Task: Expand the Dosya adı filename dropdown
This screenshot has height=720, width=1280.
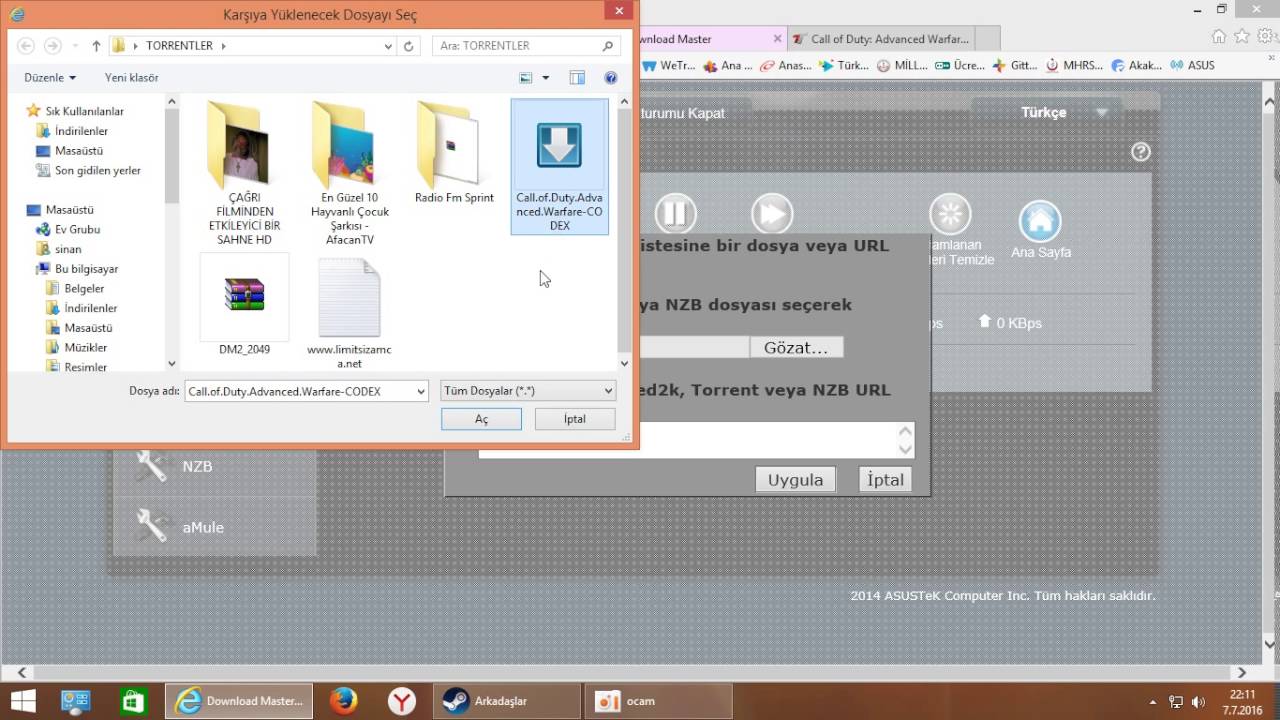Action: [x=421, y=391]
